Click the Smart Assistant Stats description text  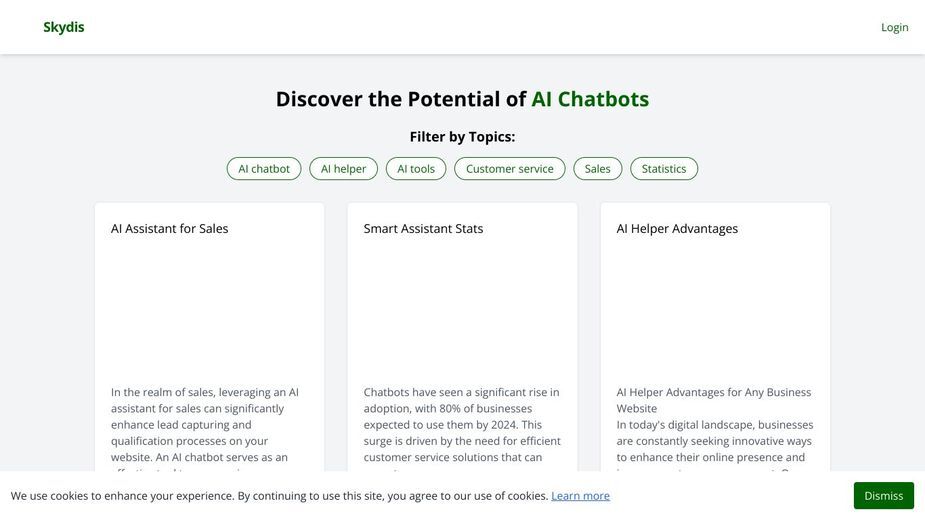coord(462,427)
